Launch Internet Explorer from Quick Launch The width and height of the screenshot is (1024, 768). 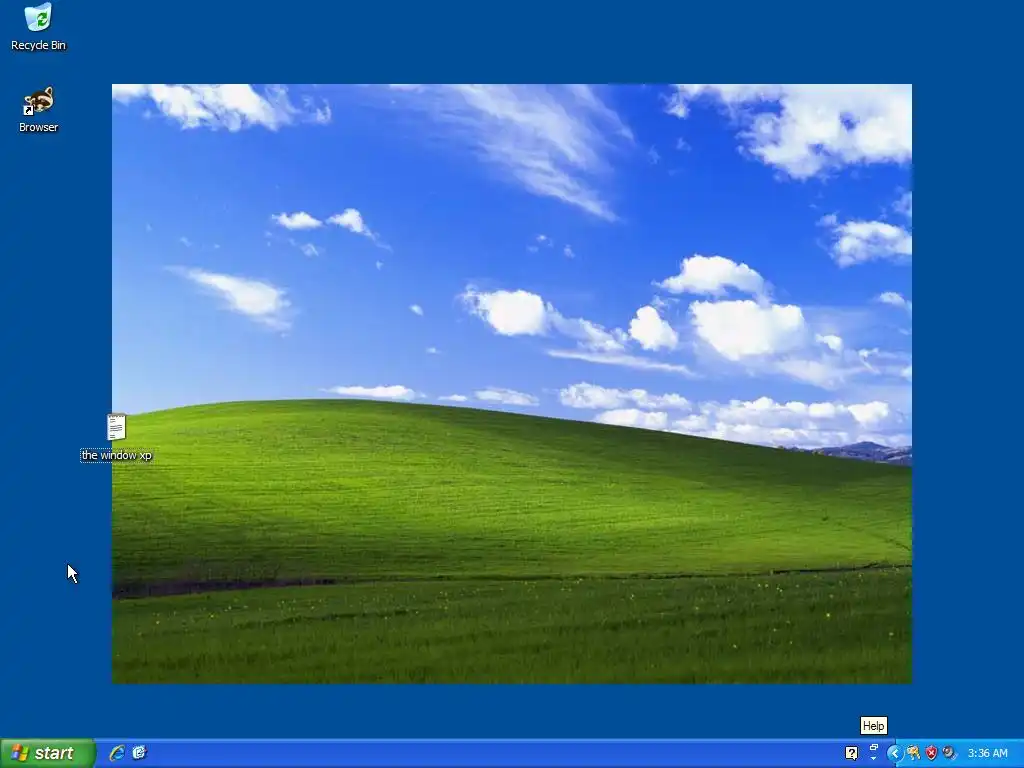pyautogui.click(x=117, y=753)
